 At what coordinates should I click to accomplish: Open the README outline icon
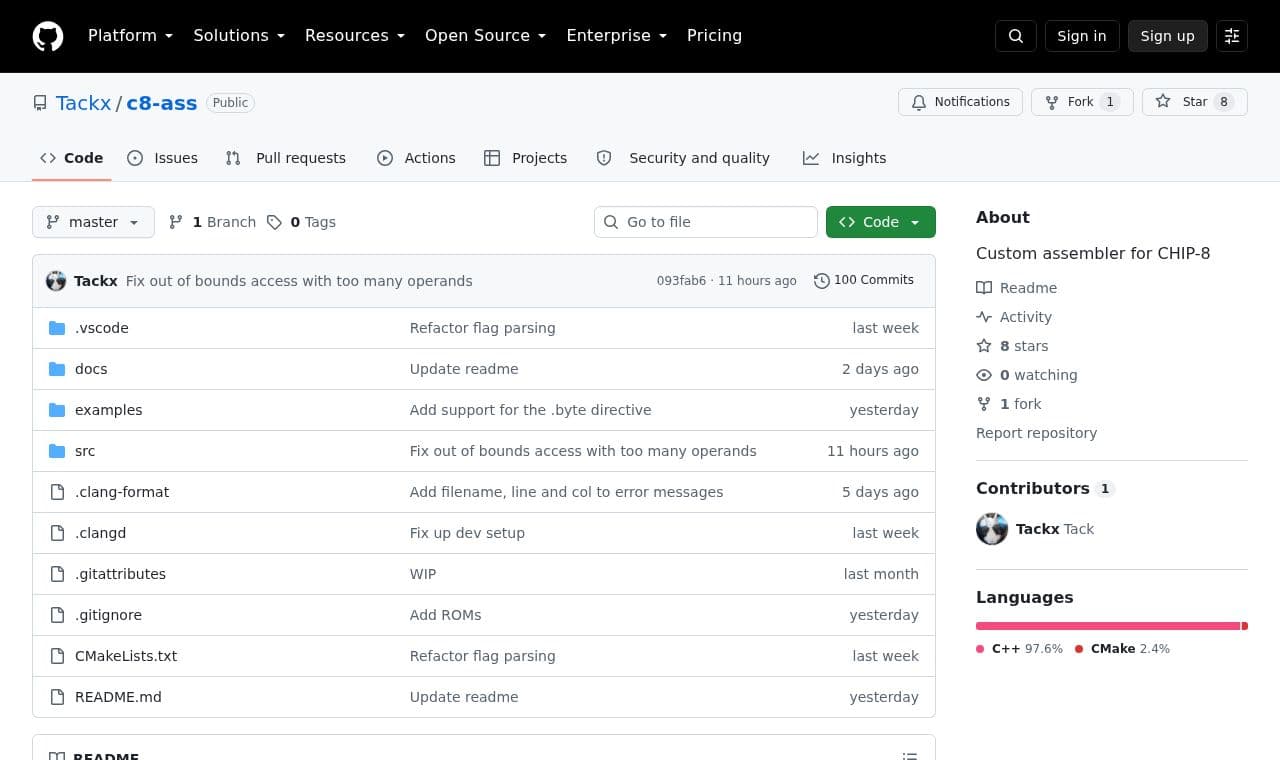pyautogui.click(x=910, y=756)
